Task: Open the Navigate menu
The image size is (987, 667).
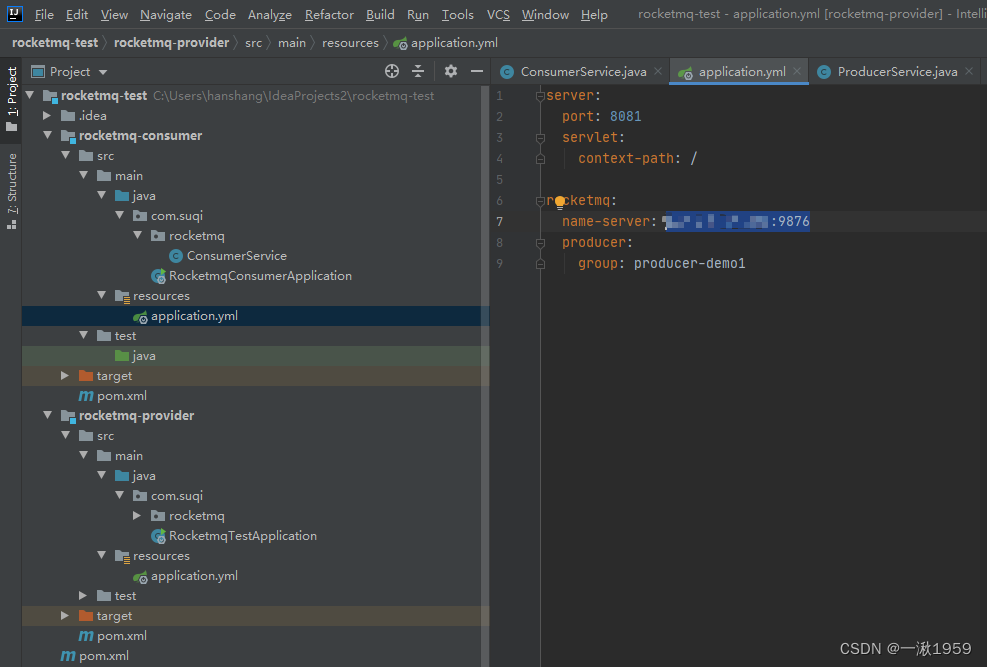Action: (x=166, y=14)
